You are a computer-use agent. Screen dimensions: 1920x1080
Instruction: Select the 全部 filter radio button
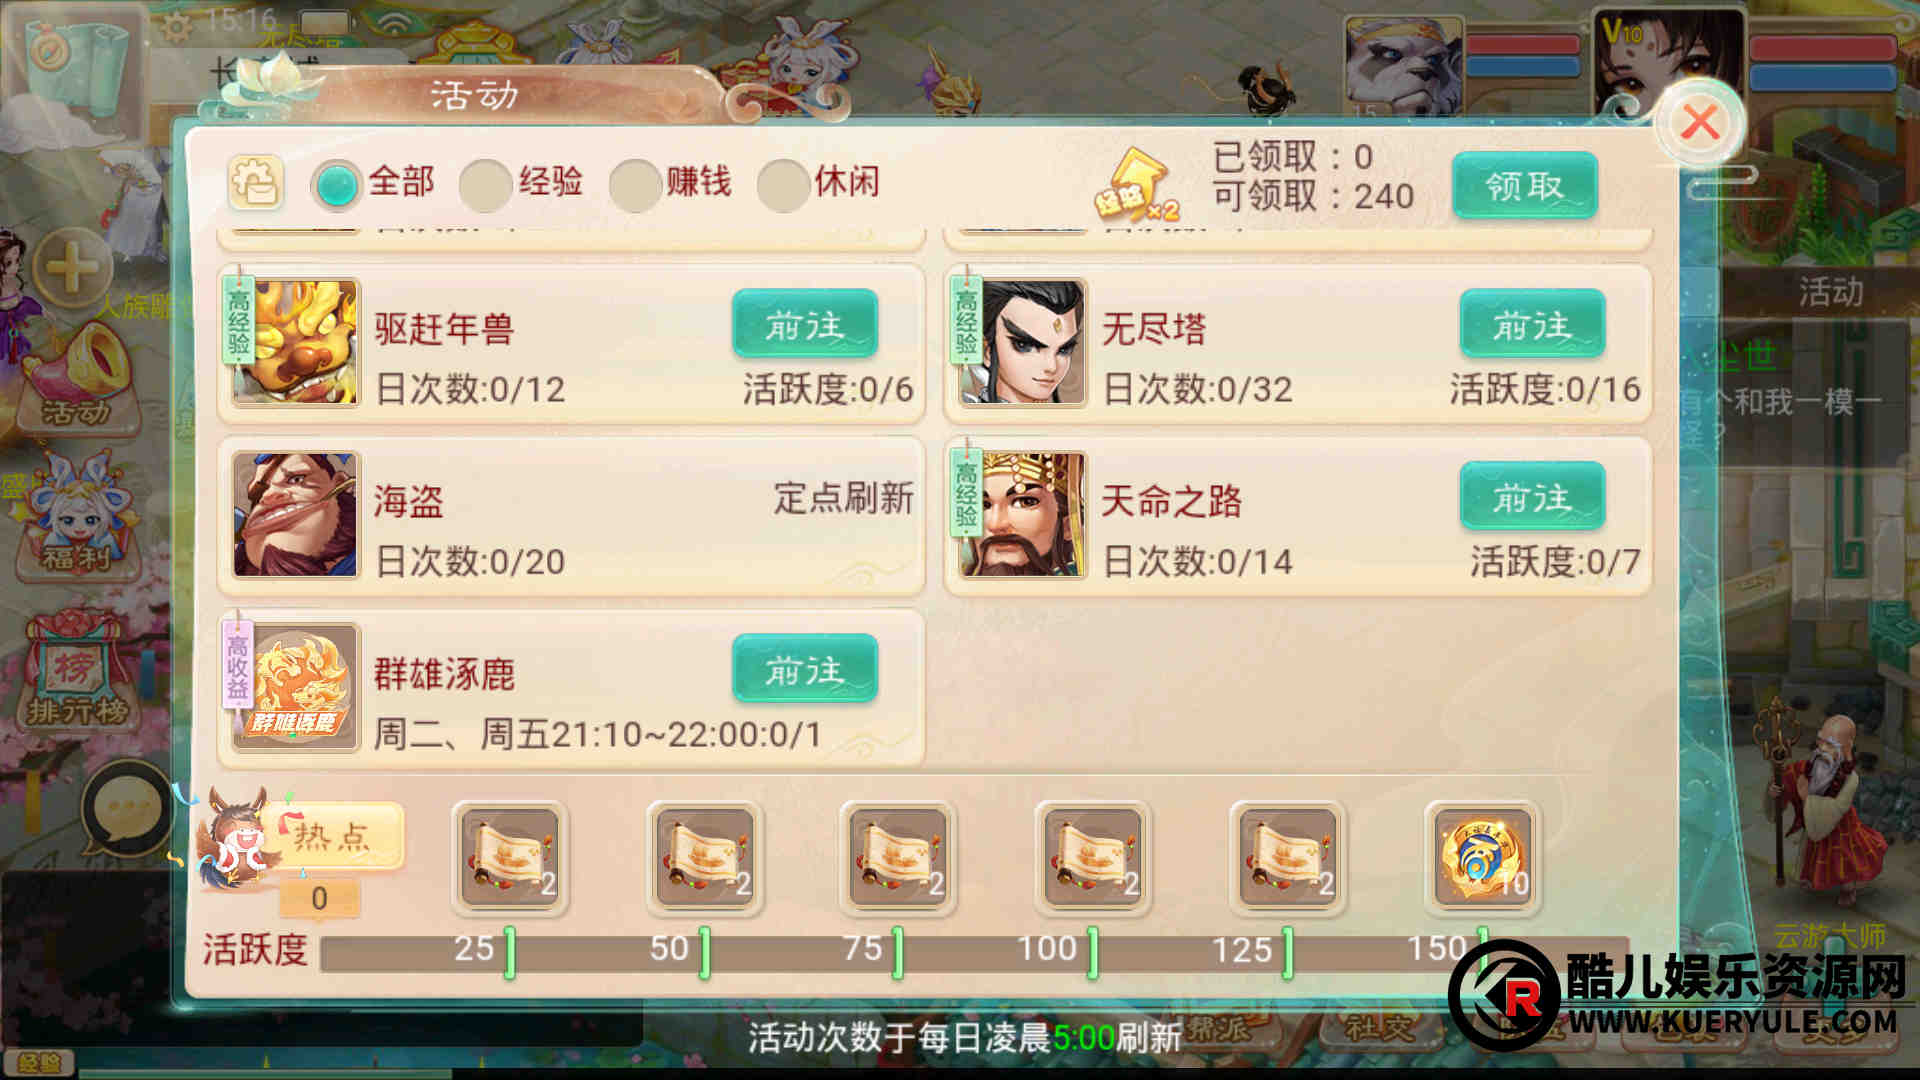(x=337, y=185)
